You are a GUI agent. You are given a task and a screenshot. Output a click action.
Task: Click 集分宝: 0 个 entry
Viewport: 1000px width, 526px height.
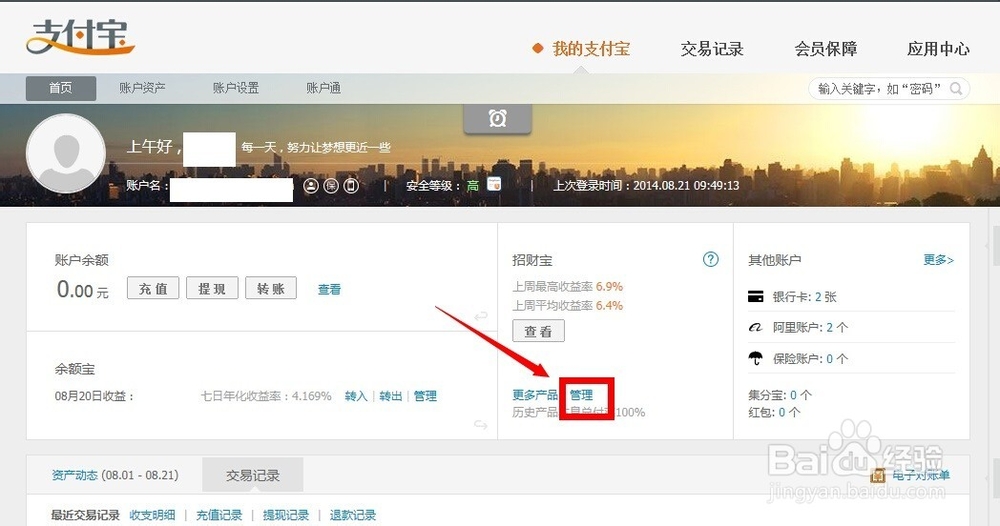tap(779, 395)
